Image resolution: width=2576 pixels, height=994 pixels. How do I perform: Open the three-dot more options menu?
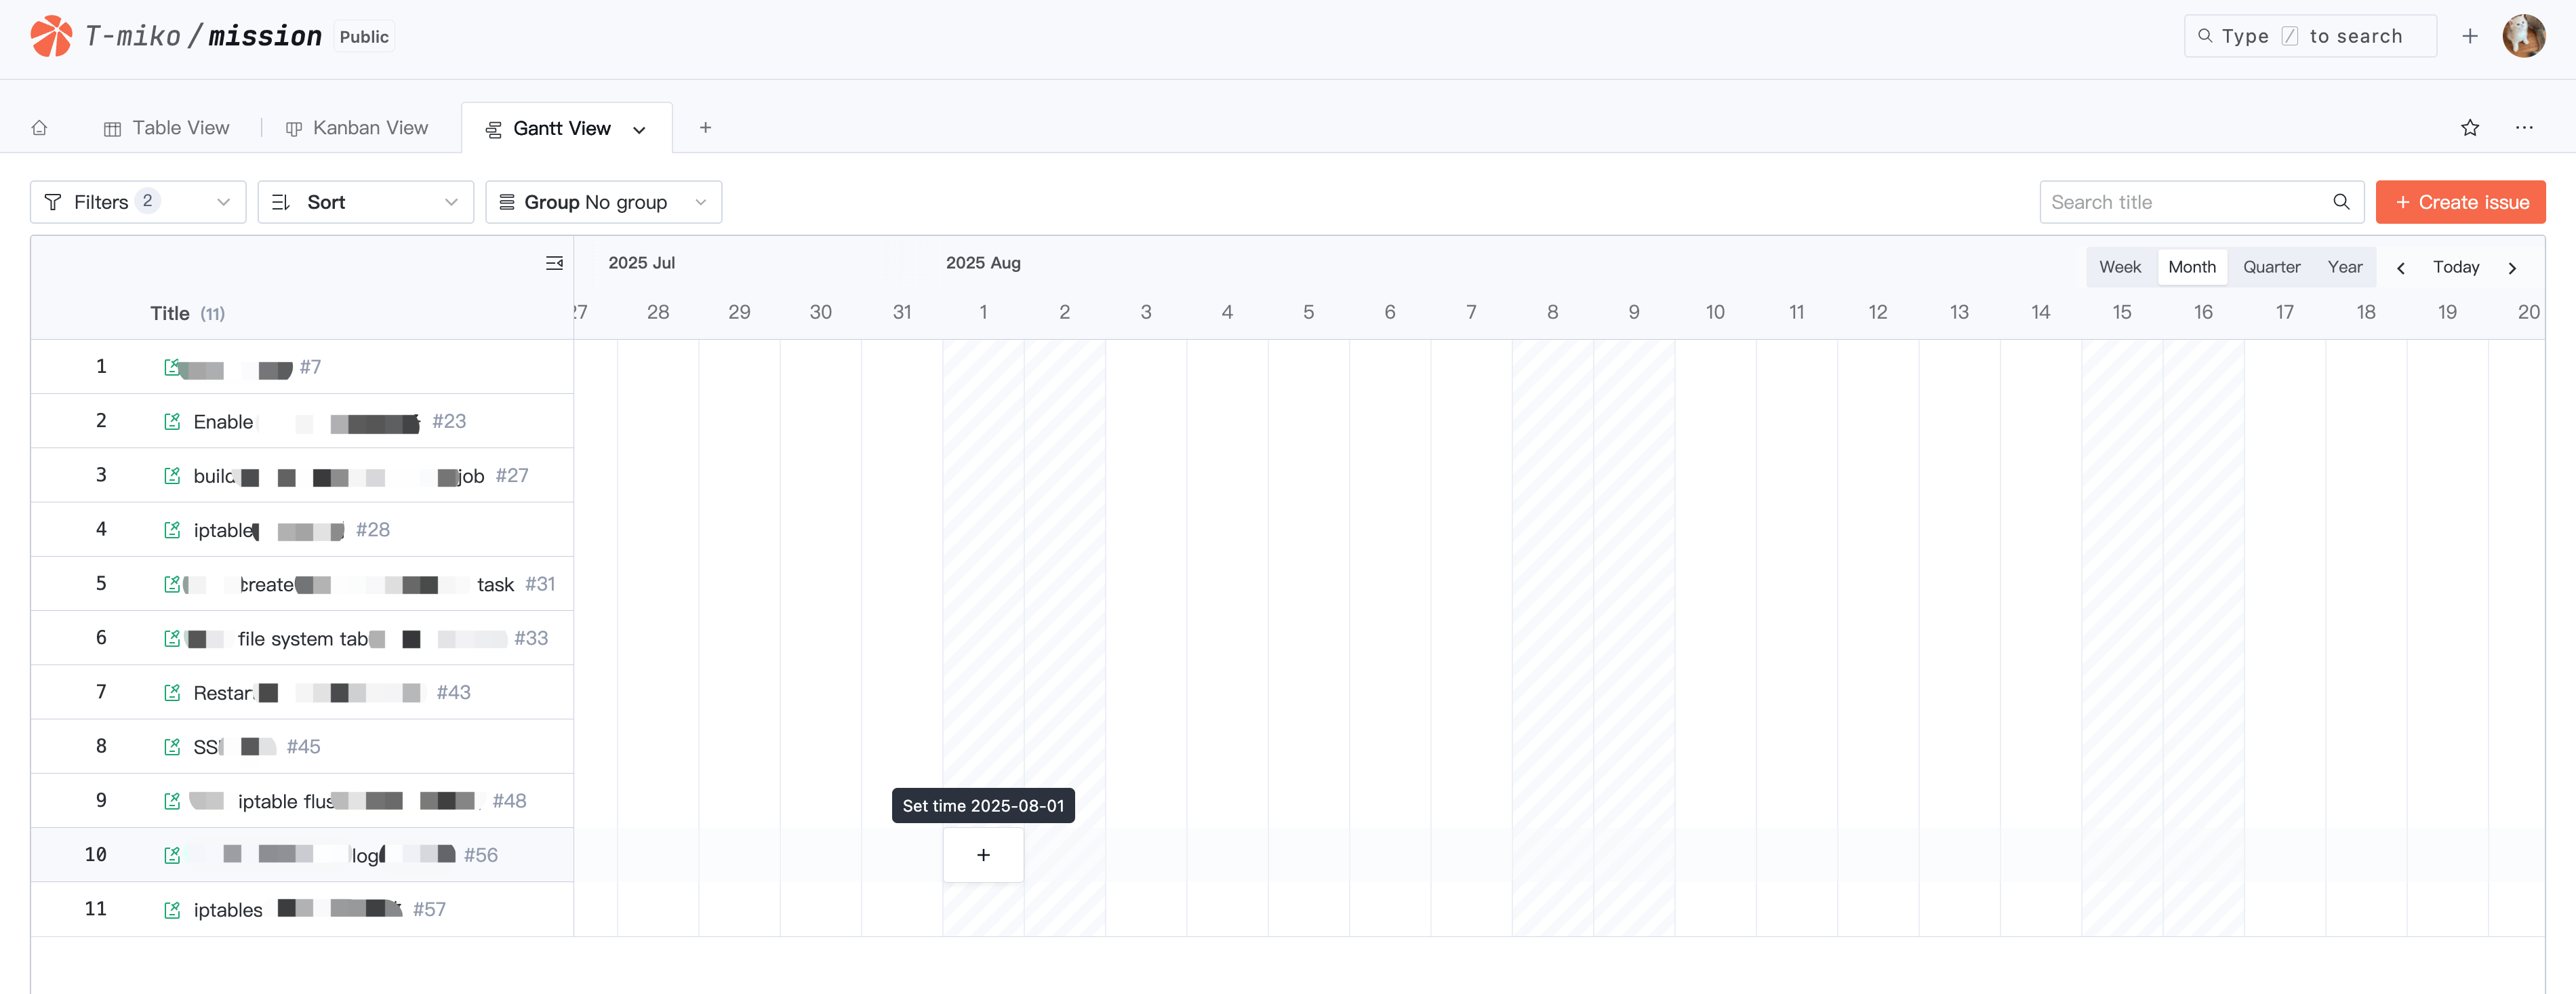click(x=2523, y=128)
